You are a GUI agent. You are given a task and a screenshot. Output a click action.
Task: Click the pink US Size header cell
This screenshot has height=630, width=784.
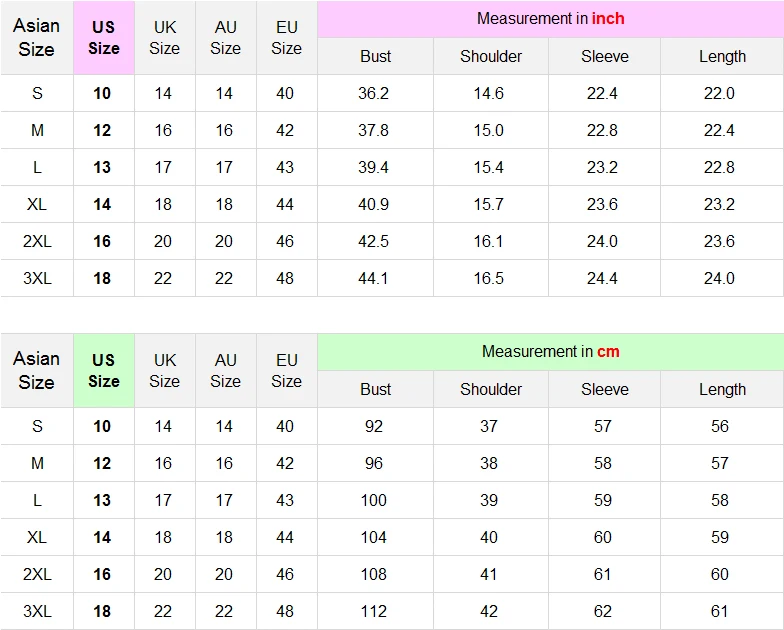coord(104,38)
